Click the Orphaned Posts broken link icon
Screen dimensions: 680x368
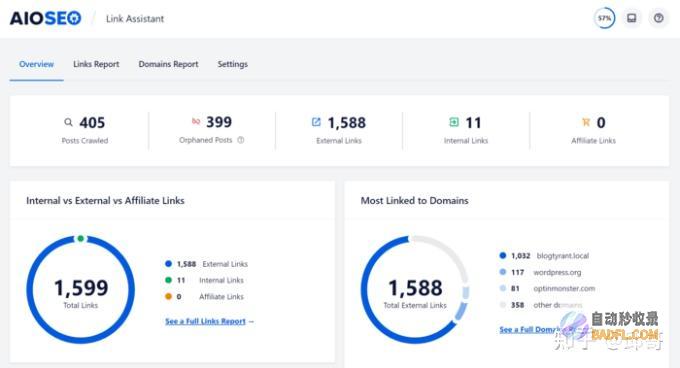[196, 121]
